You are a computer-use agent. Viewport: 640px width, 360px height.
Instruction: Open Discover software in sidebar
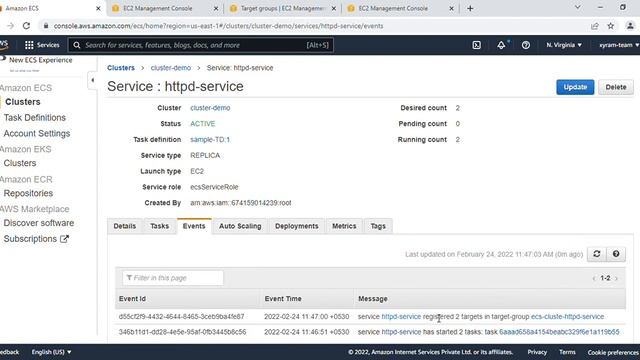tap(39, 223)
